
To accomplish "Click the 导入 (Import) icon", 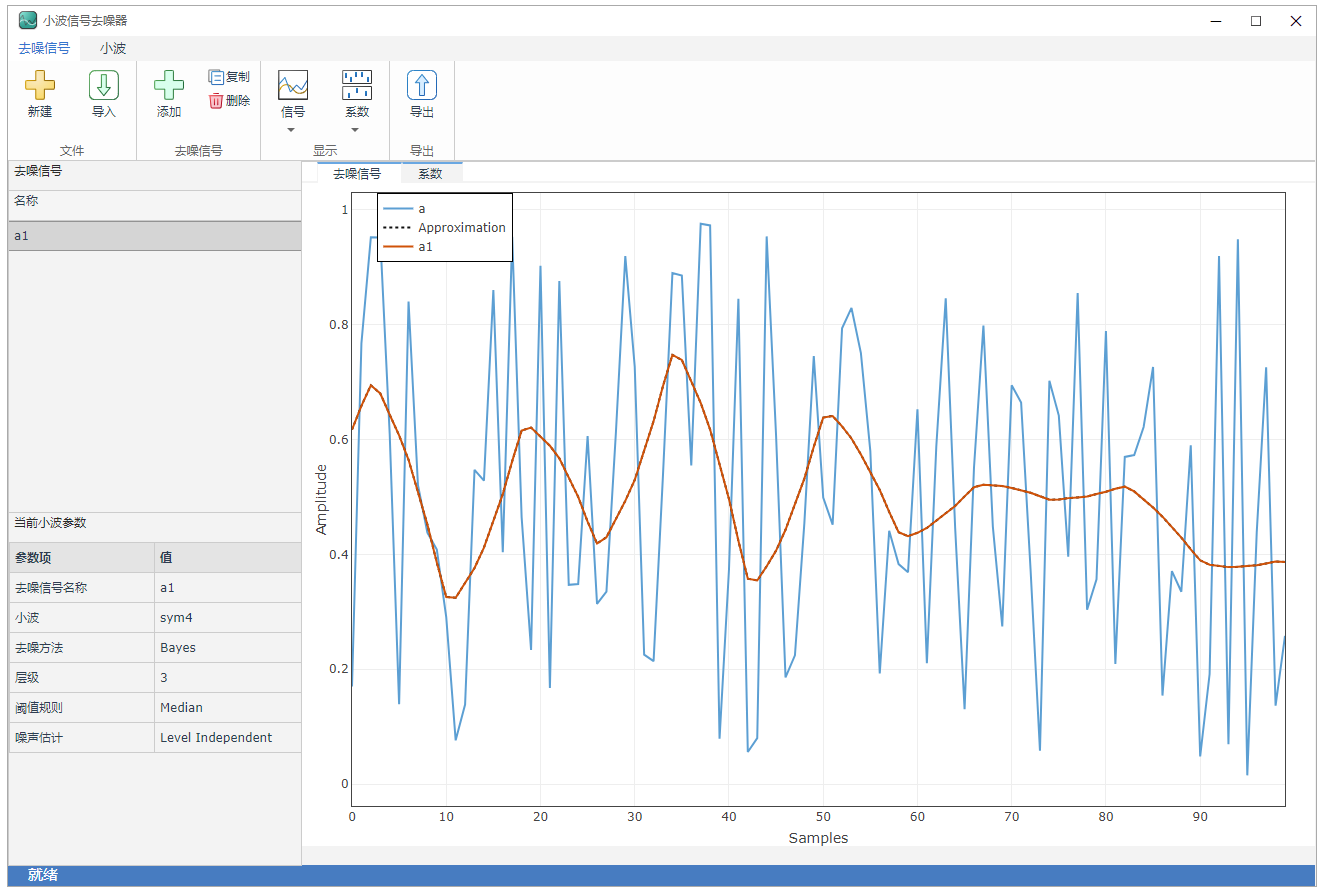I will (104, 85).
